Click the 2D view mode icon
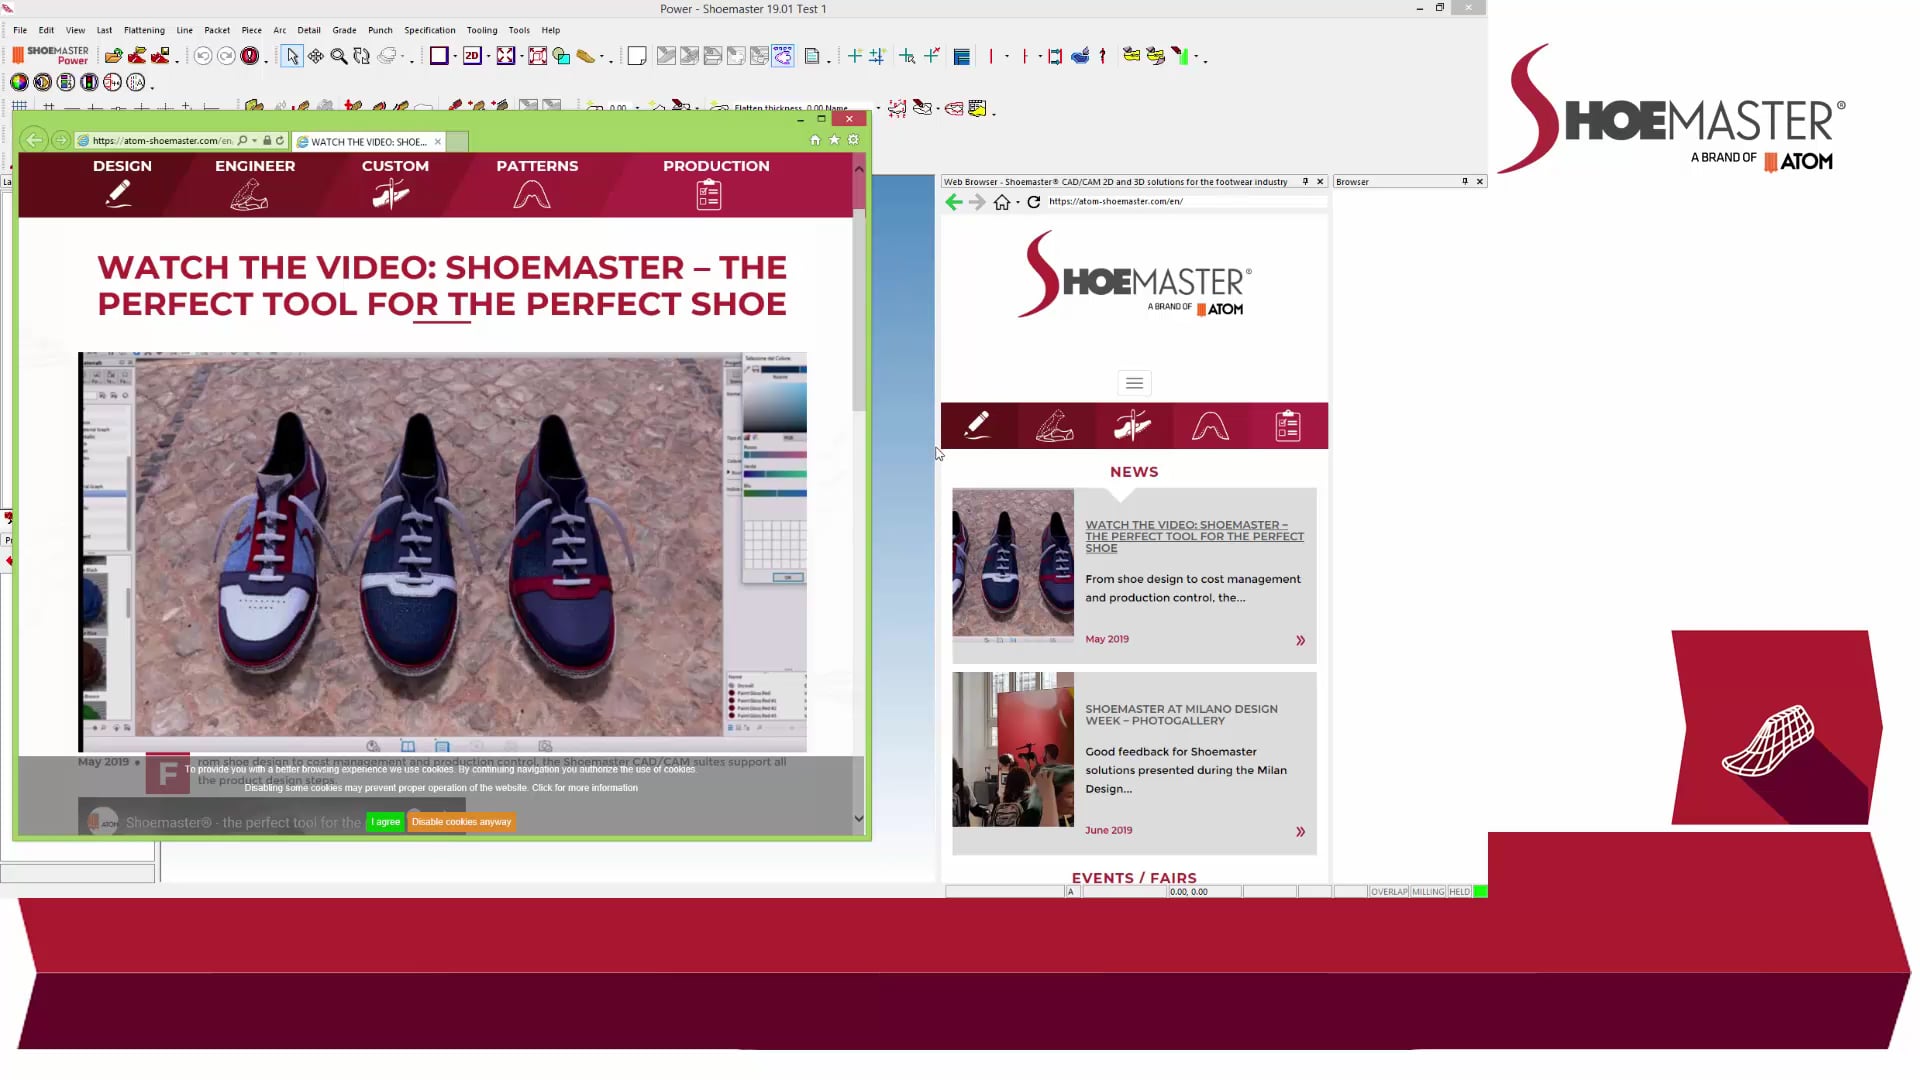 (x=471, y=56)
